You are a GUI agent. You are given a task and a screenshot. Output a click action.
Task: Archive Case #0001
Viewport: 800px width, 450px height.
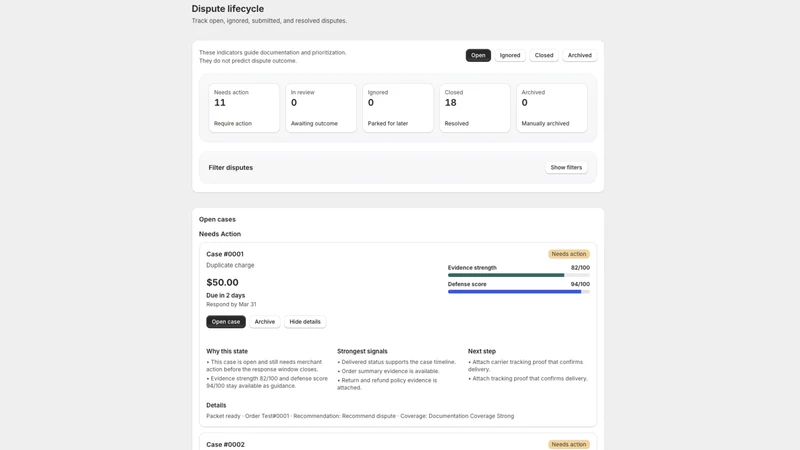pyautogui.click(x=265, y=322)
